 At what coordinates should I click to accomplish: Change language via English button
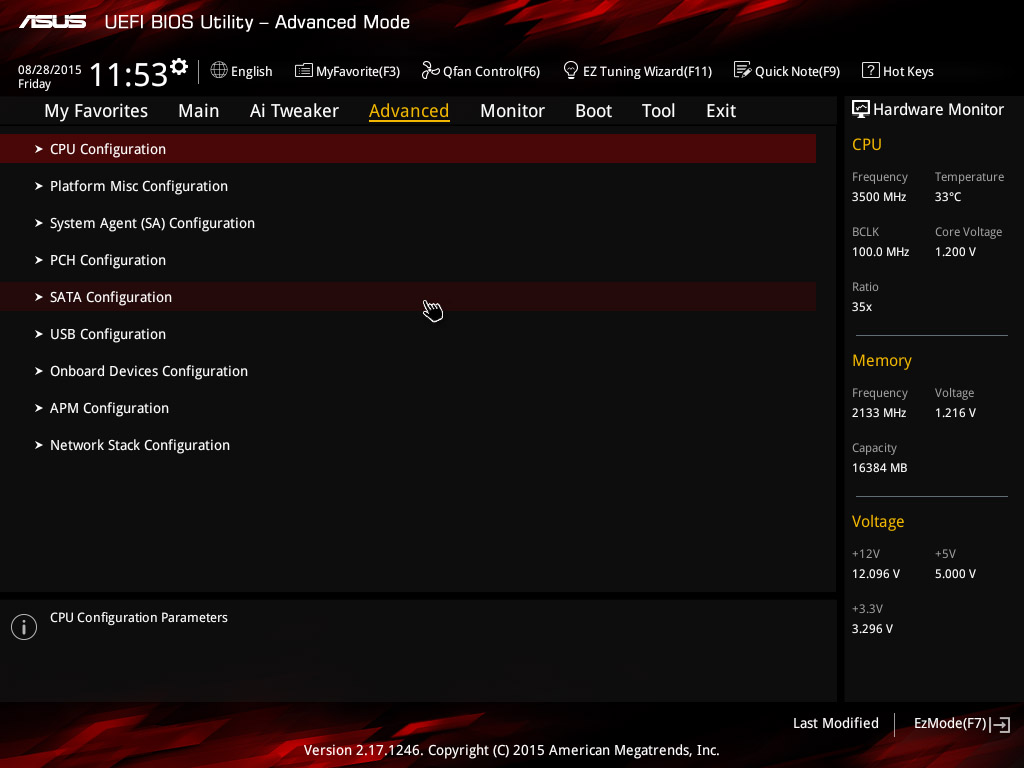242,71
